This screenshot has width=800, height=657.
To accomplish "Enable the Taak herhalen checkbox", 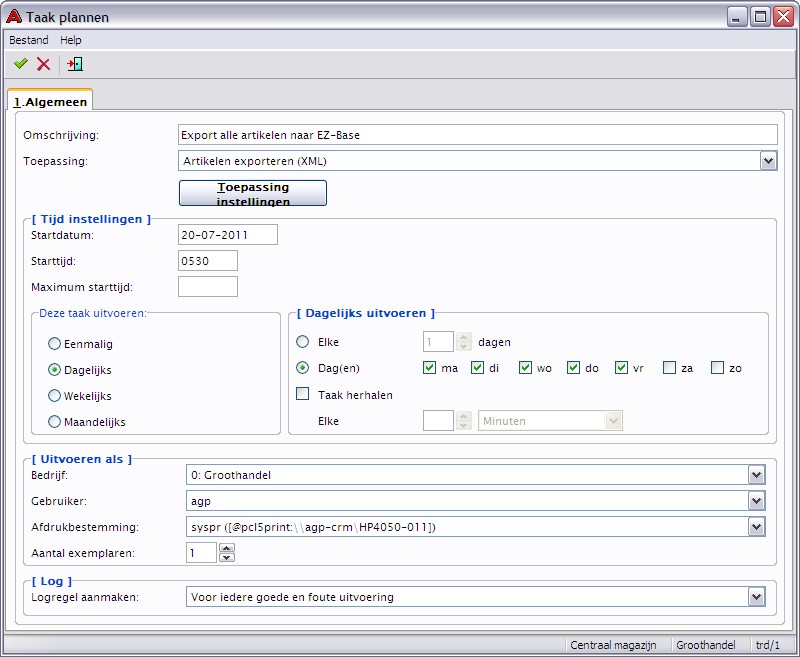I will click(303, 394).
